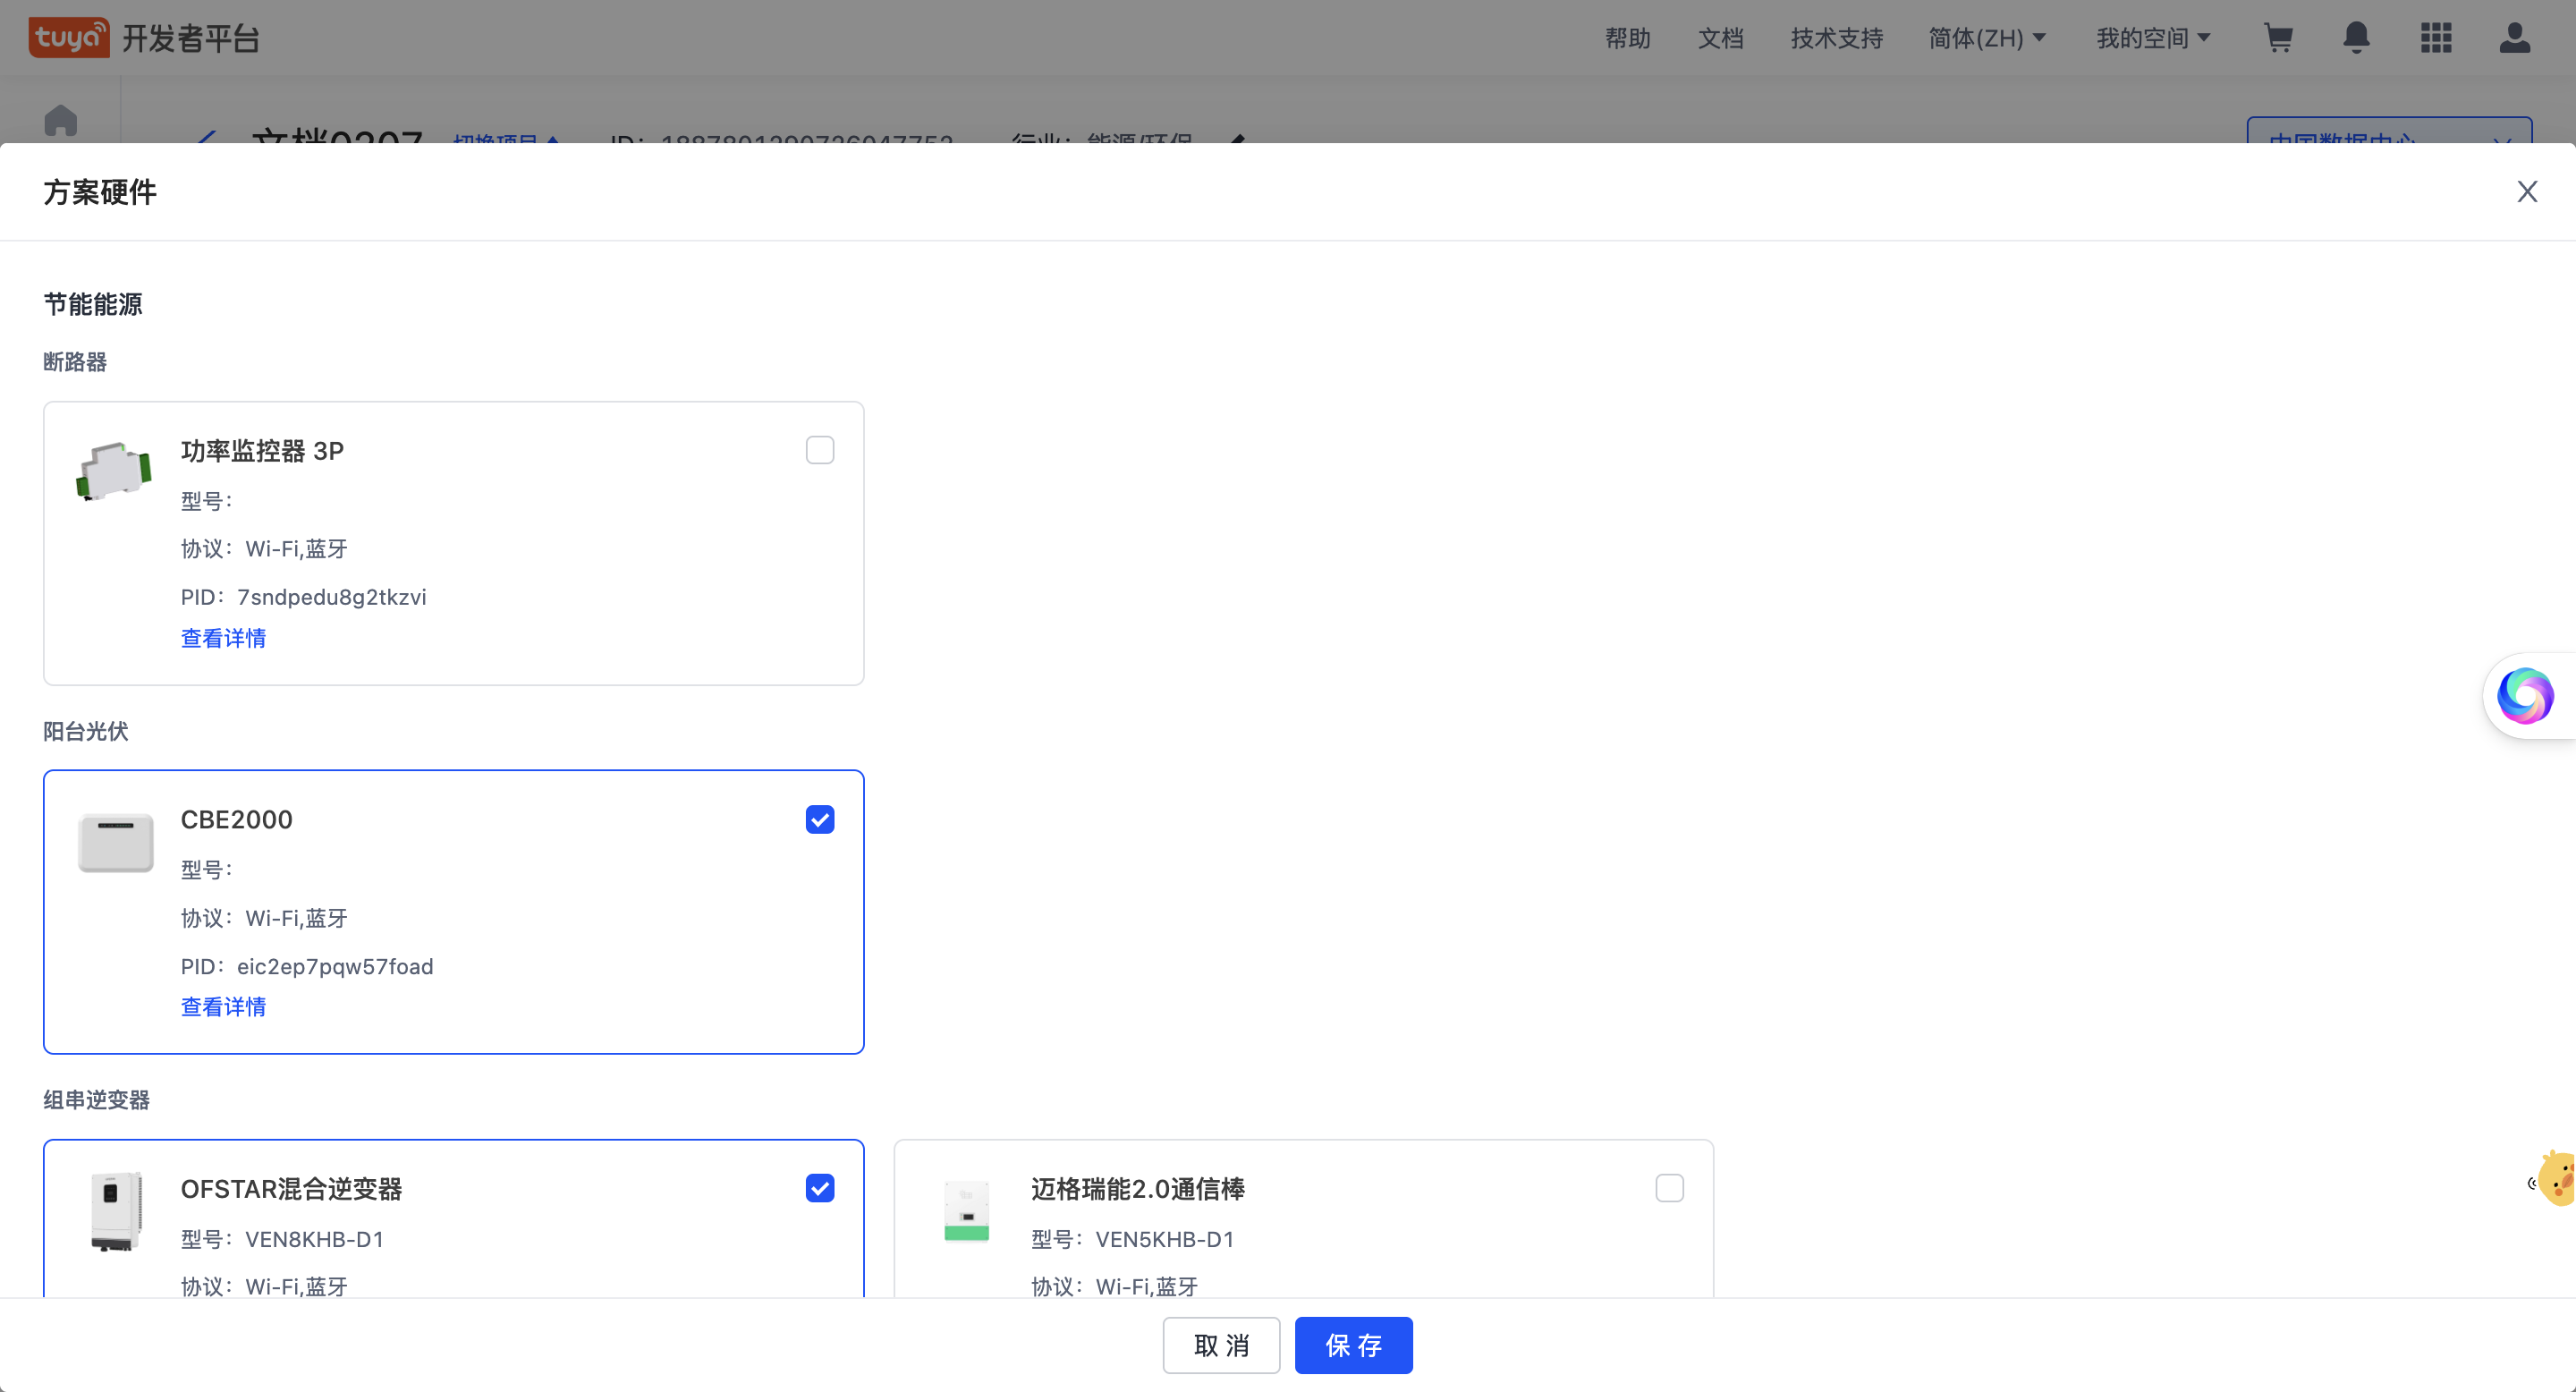Close the 方案硬件 dialog
This screenshot has width=2576, height=1392.
point(2527,191)
